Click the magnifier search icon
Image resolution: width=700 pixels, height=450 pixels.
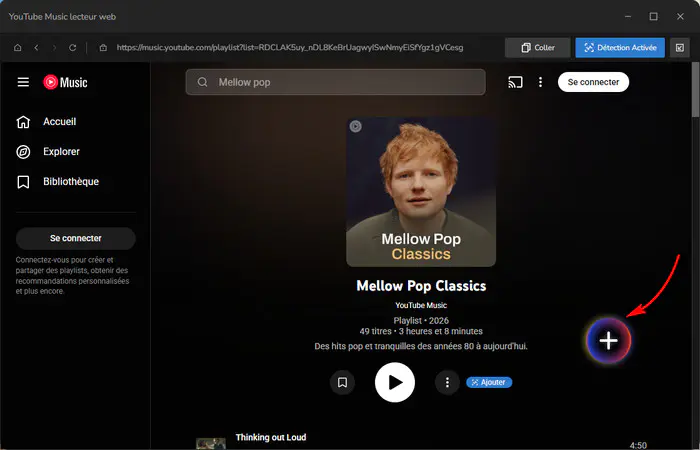[202, 82]
